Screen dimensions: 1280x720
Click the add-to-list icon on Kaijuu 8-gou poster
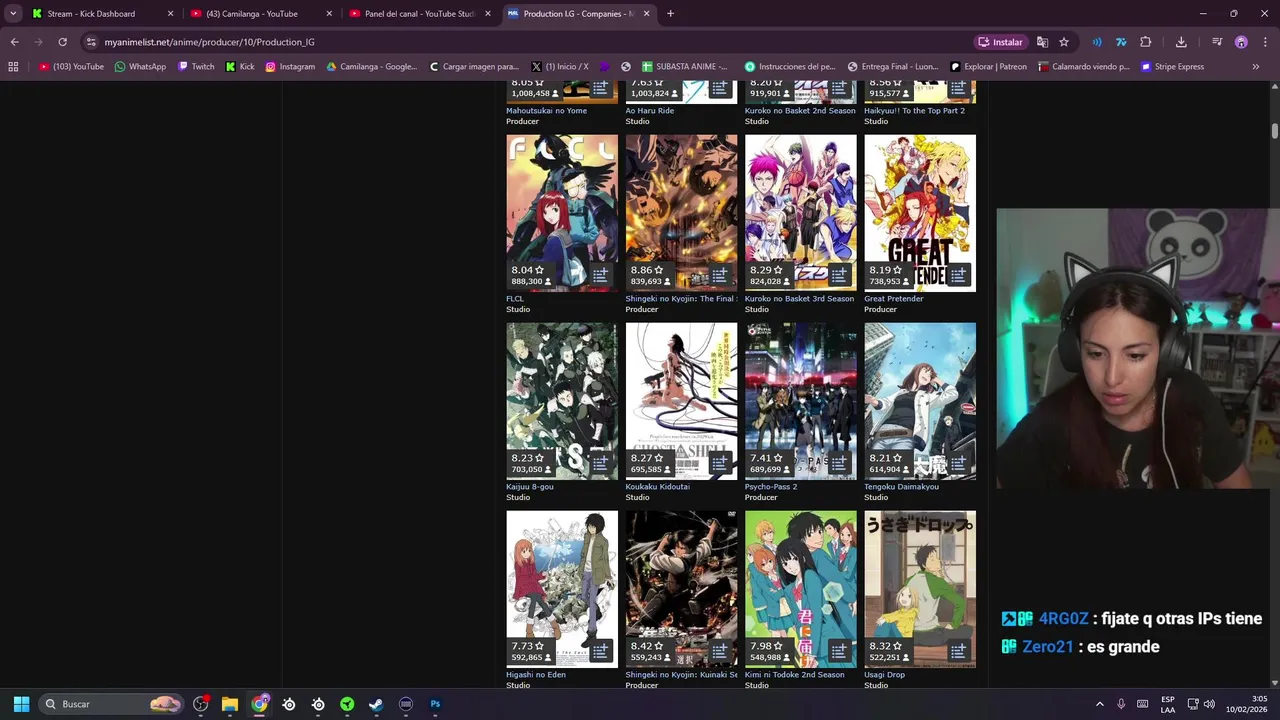point(600,463)
